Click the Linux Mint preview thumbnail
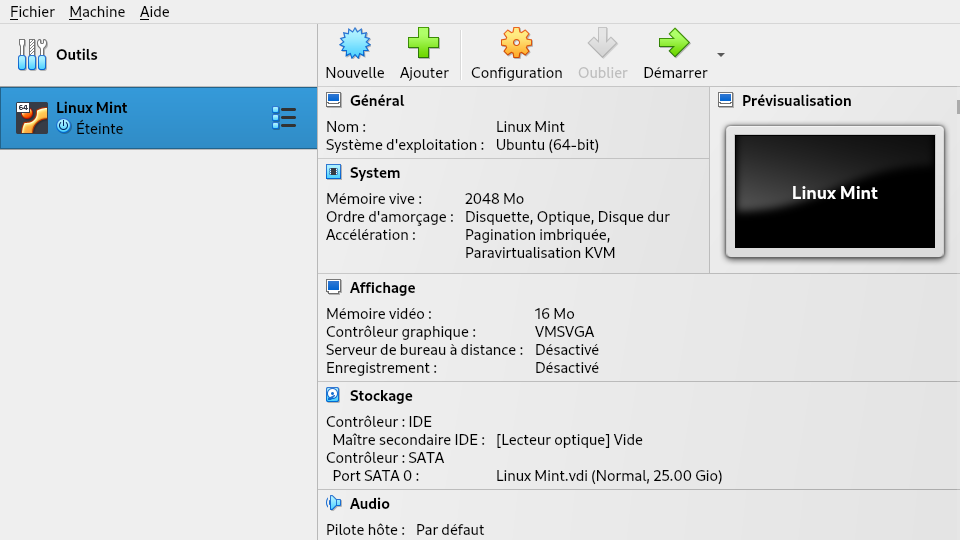 (x=835, y=192)
